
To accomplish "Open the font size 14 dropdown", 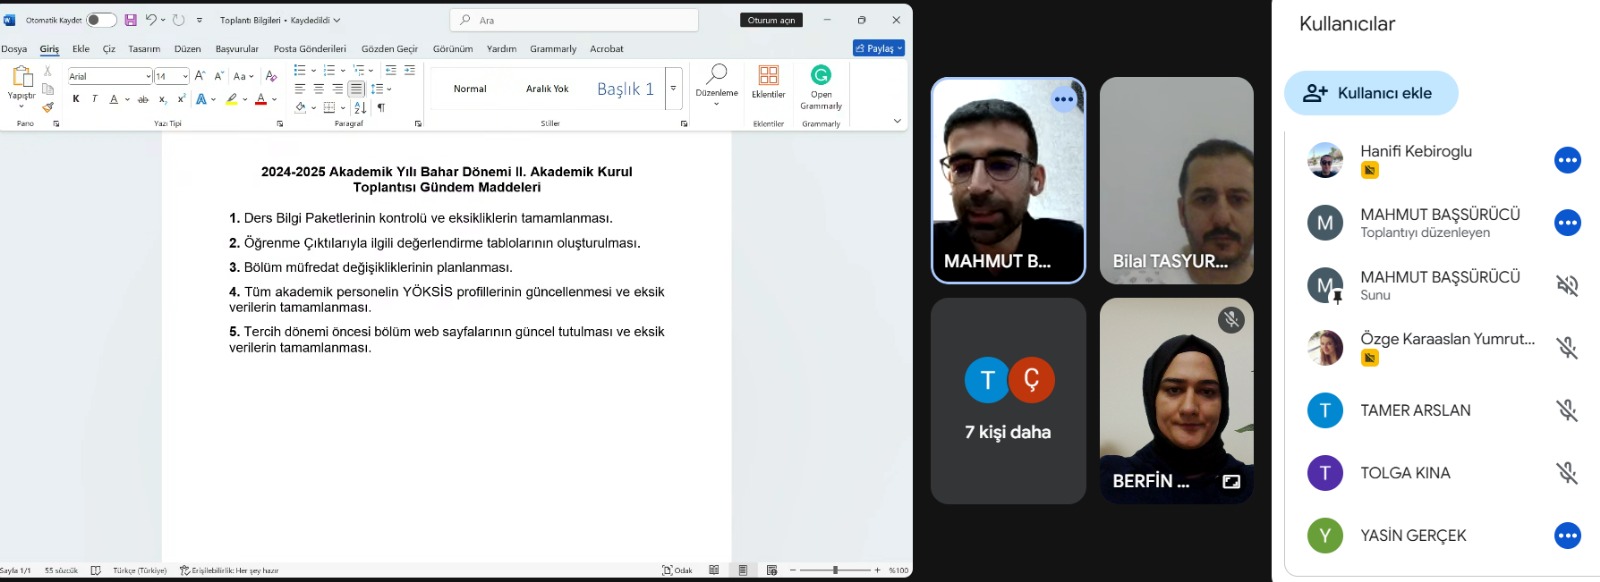I will click(x=185, y=76).
